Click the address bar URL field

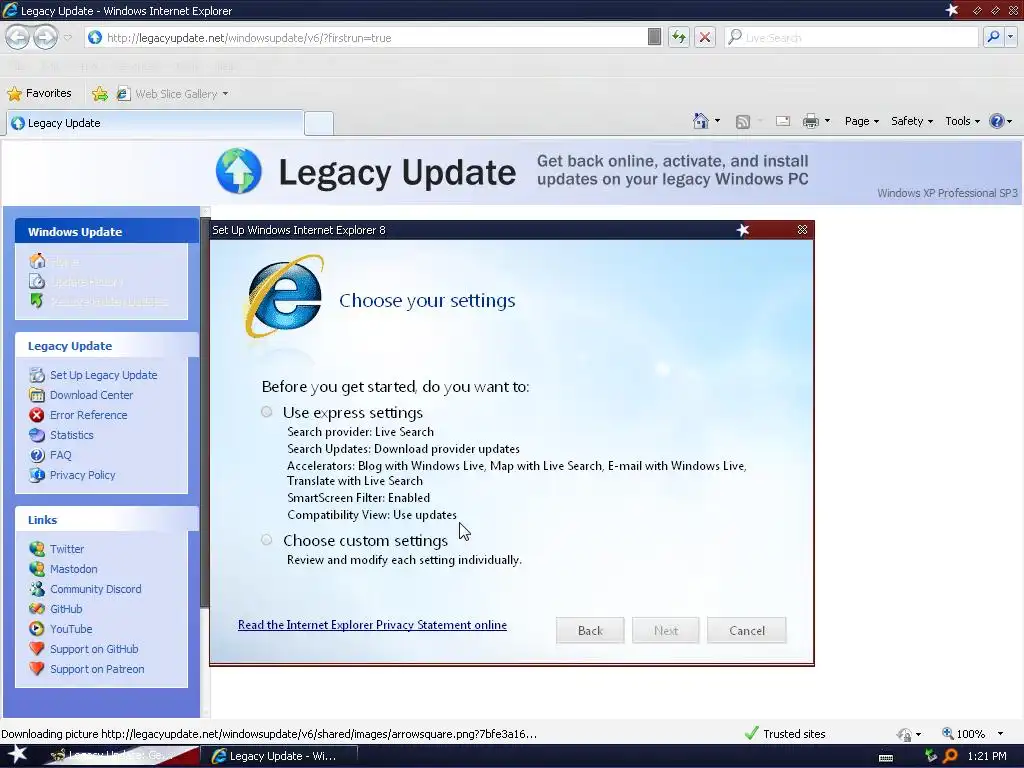click(366, 38)
